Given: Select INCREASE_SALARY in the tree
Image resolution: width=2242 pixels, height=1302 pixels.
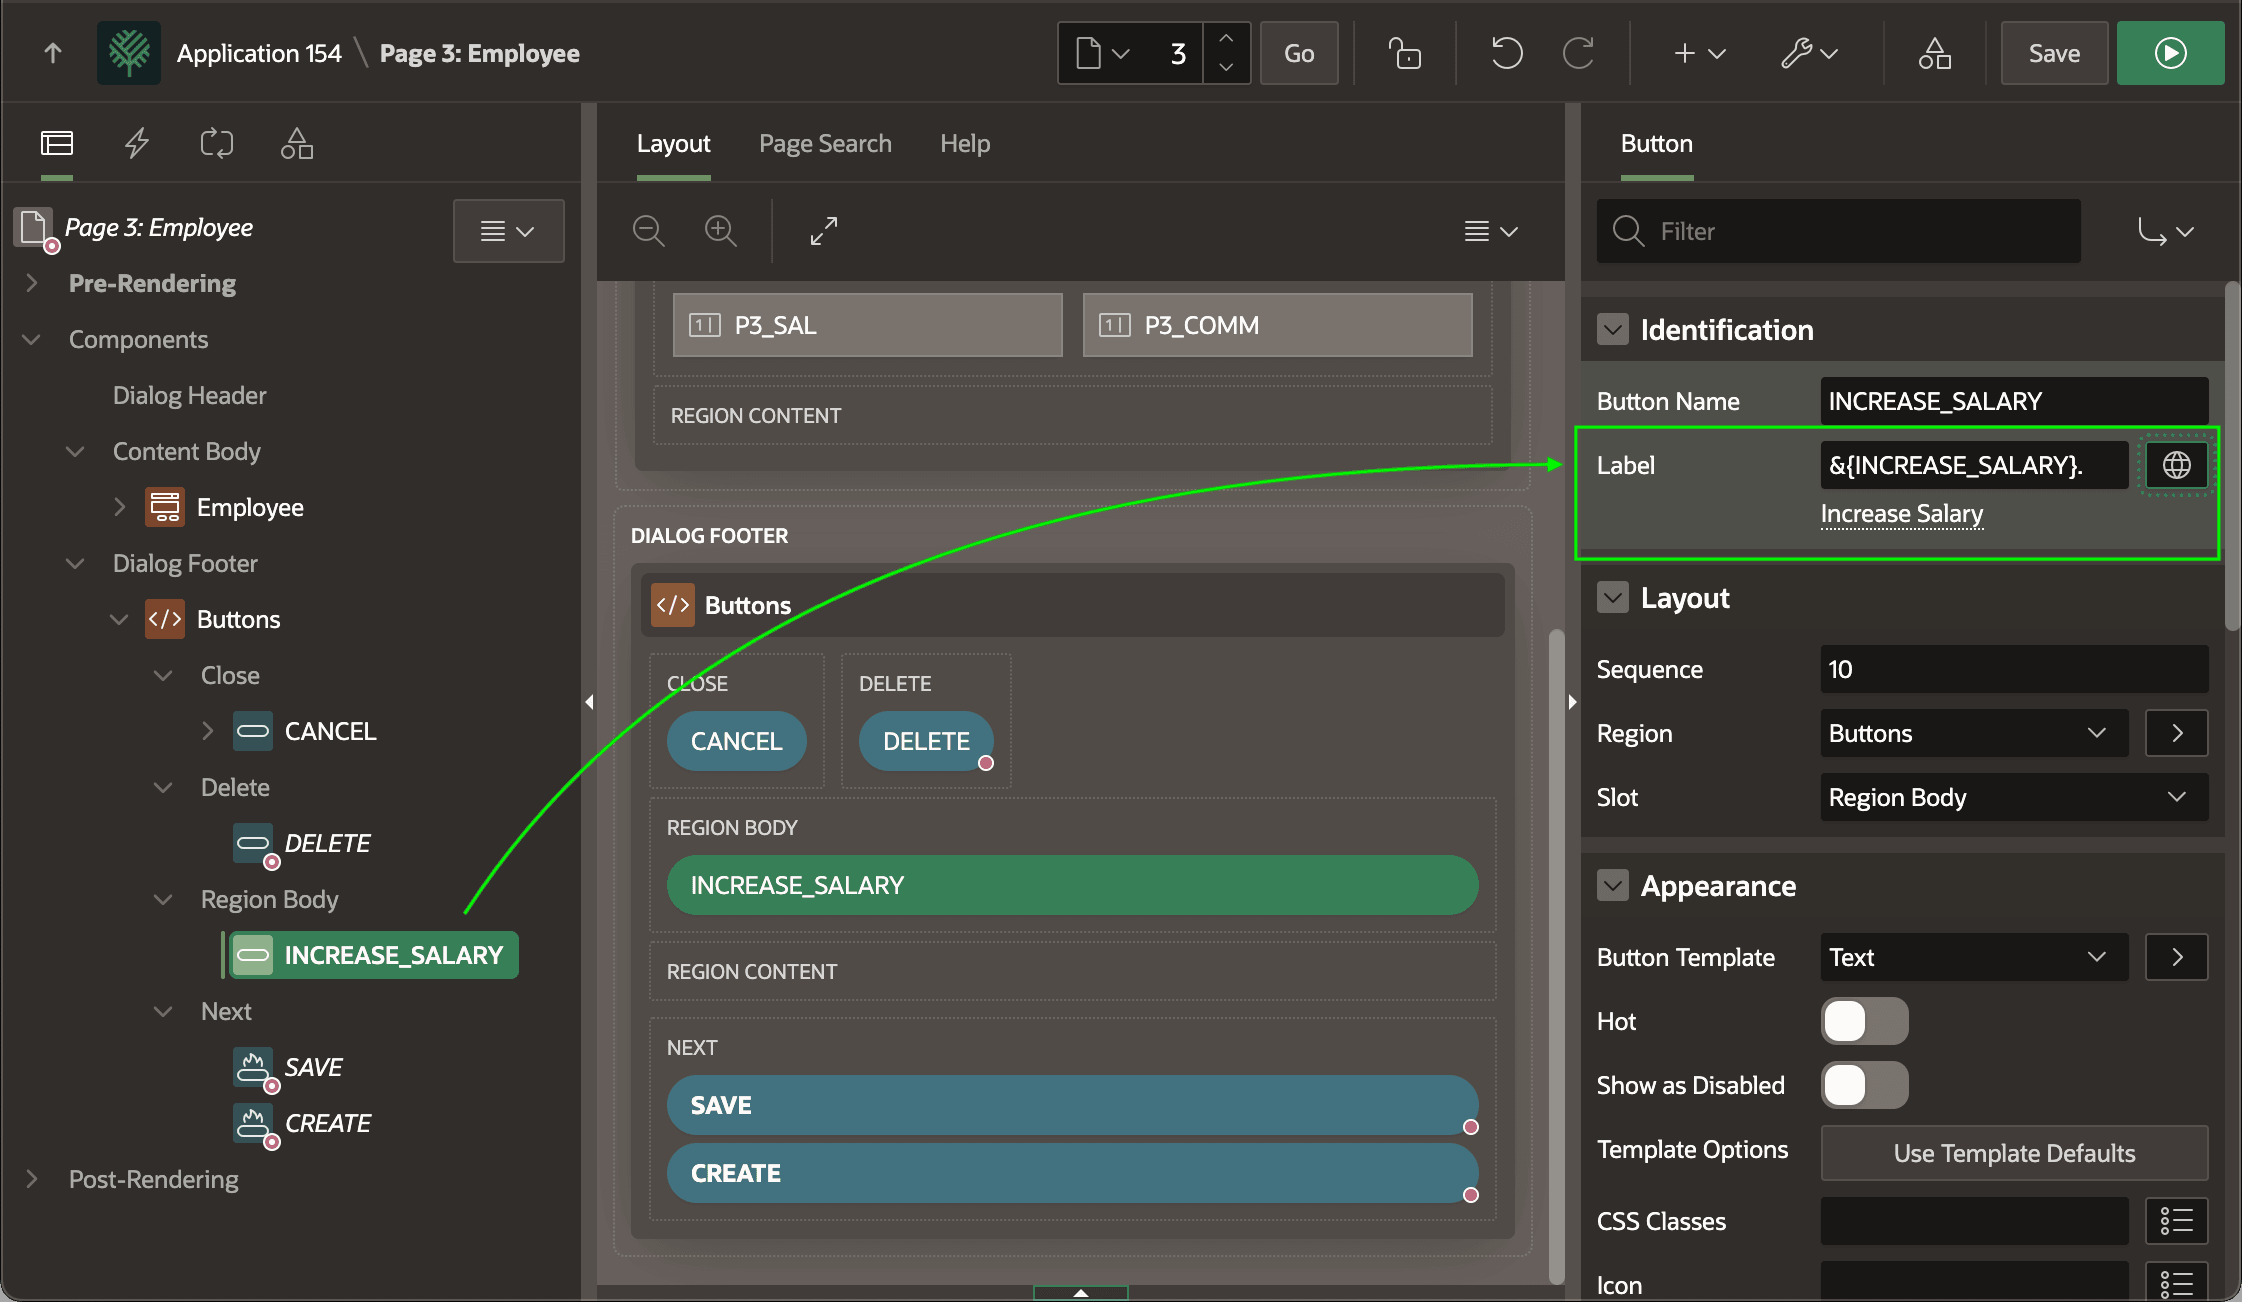Looking at the screenshot, I should click(x=374, y=955).
